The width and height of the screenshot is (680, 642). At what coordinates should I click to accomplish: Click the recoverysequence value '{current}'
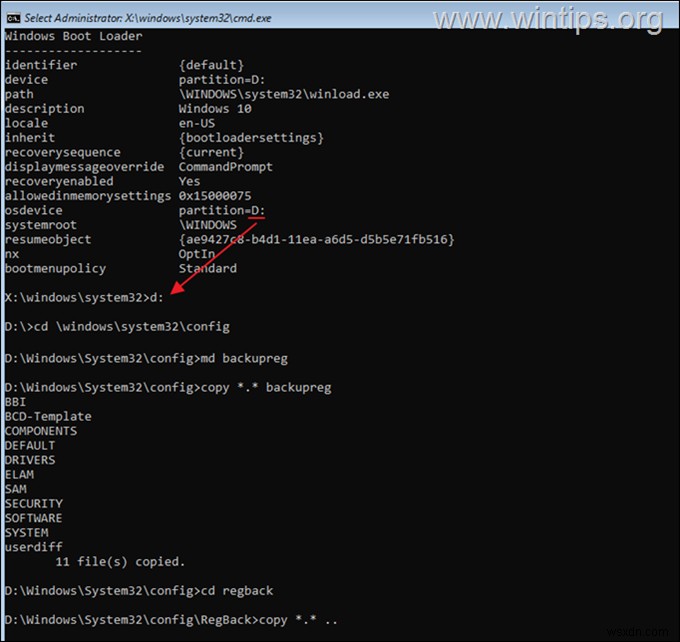click(x=212, y=152)
